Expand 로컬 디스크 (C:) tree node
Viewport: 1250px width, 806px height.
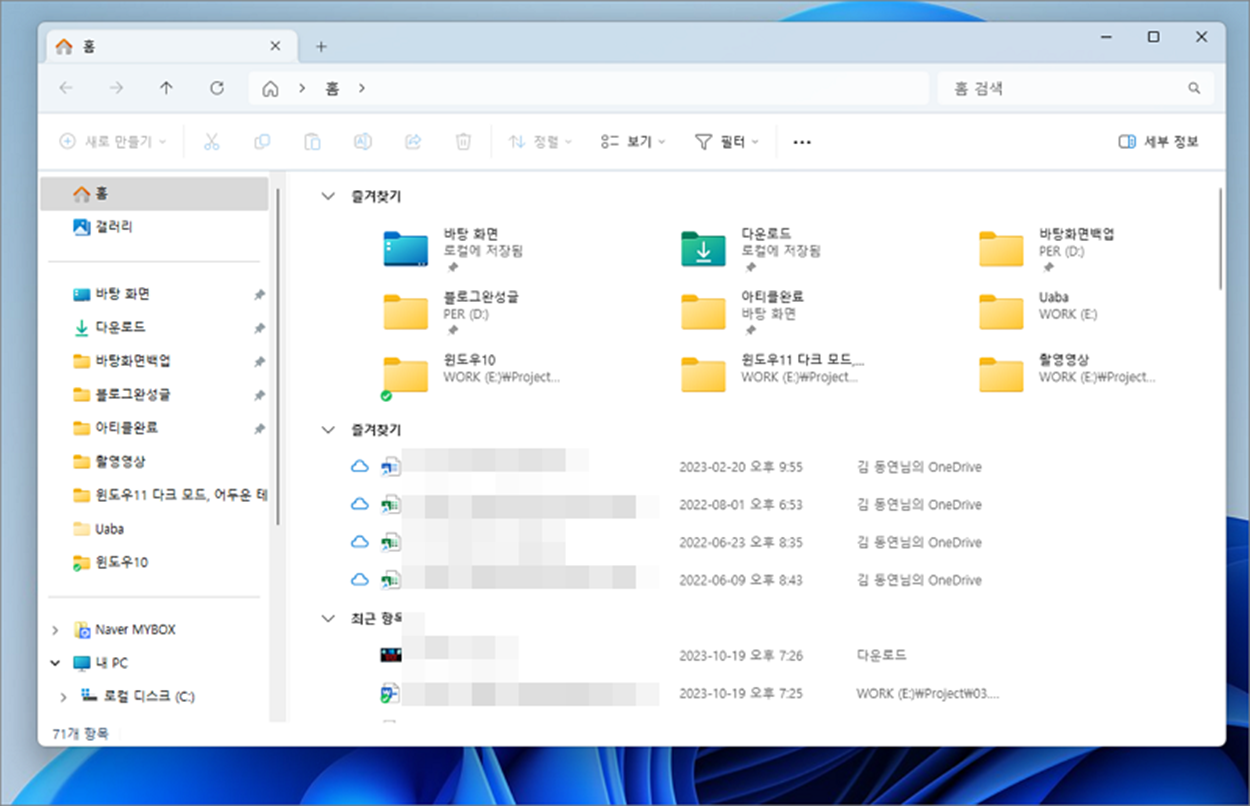[x=64, y=696]
